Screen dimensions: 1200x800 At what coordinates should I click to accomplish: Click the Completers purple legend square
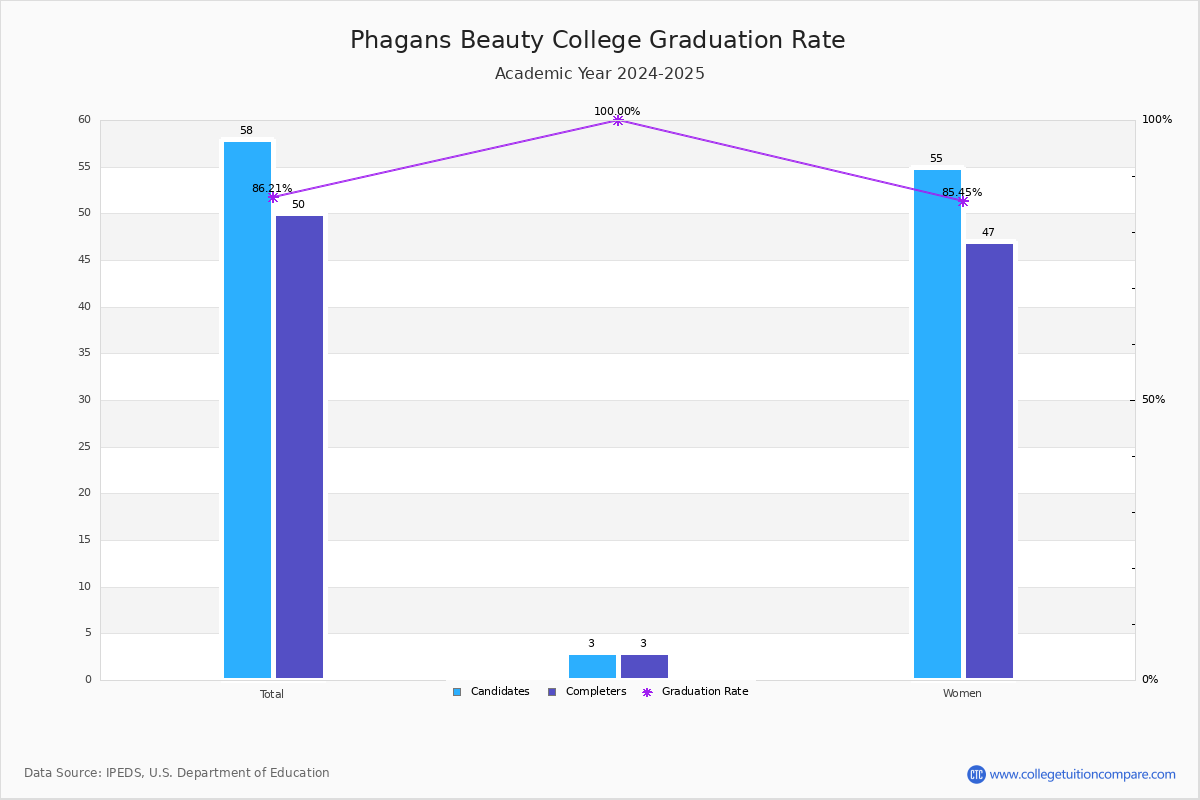point(552,692)
